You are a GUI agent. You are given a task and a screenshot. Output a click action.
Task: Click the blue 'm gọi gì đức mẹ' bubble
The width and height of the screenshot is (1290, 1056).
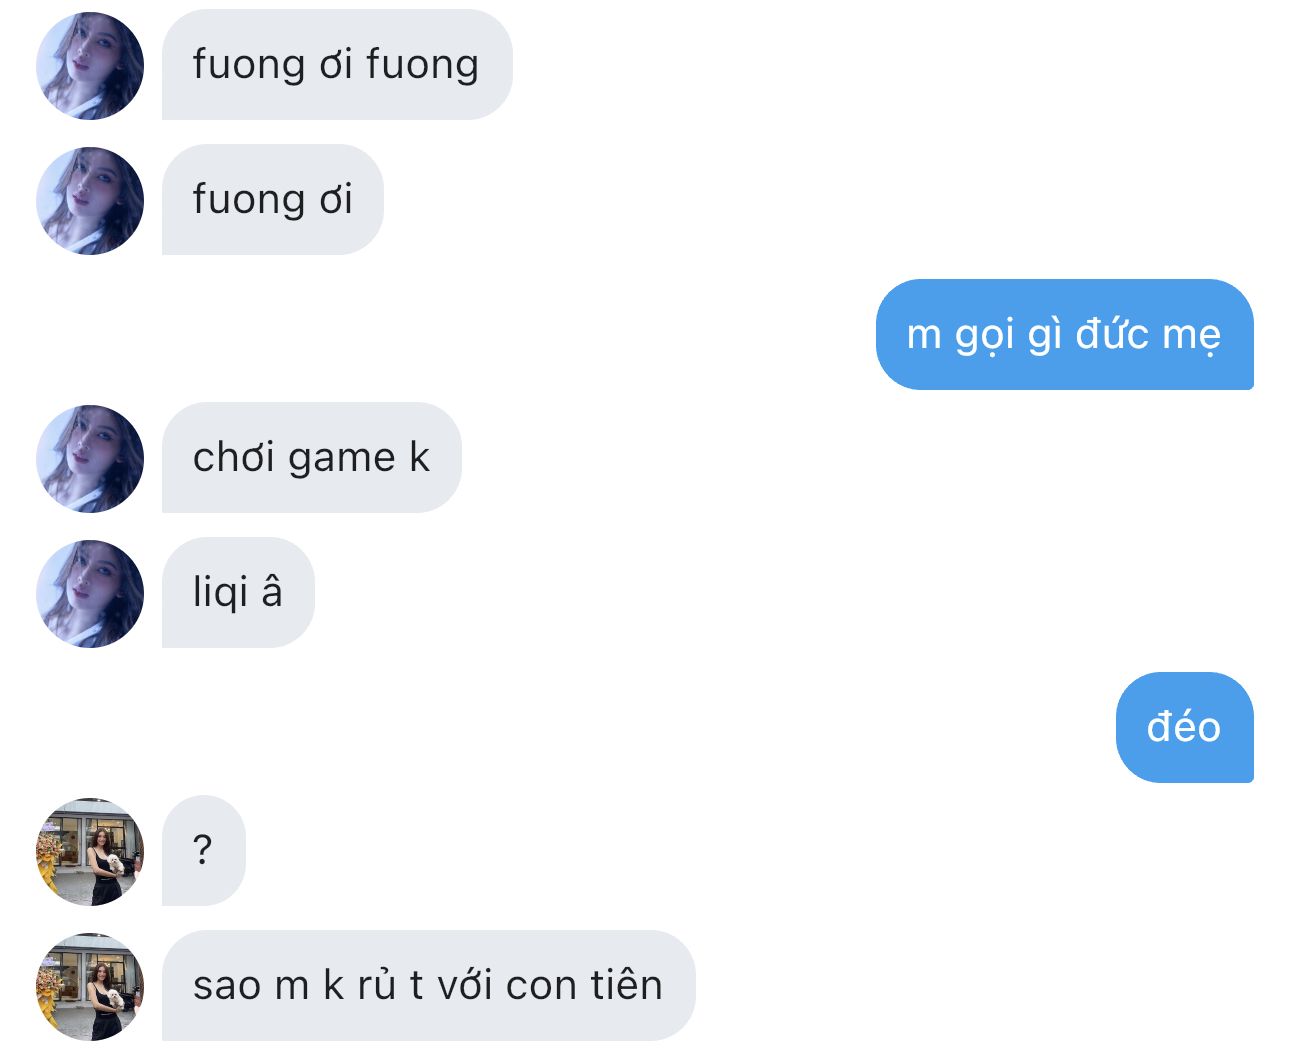click(1065, 334)
